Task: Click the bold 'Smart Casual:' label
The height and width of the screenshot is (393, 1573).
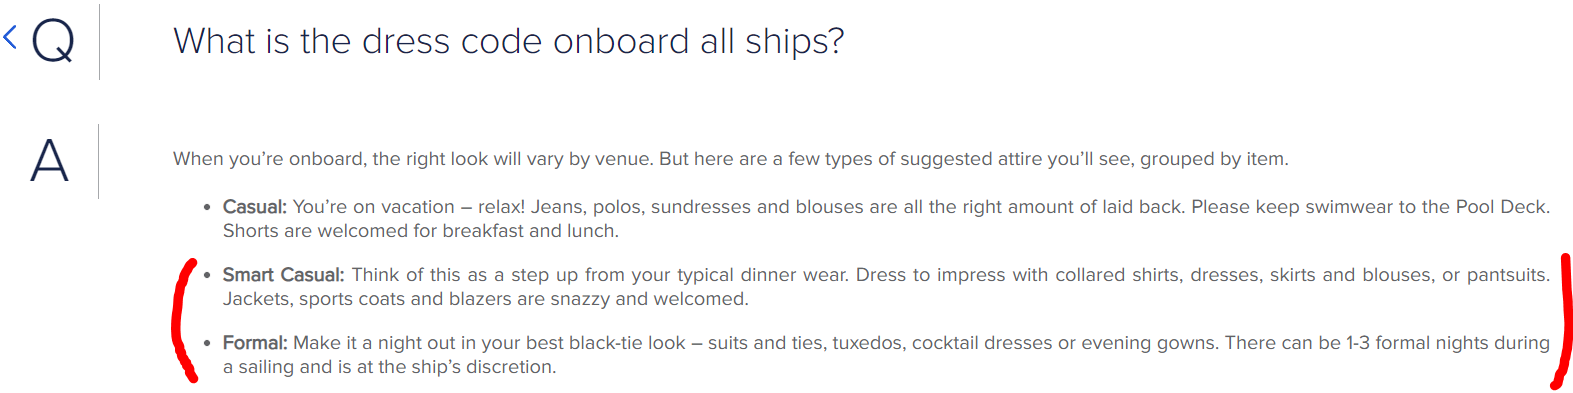Action: point(283,275)
